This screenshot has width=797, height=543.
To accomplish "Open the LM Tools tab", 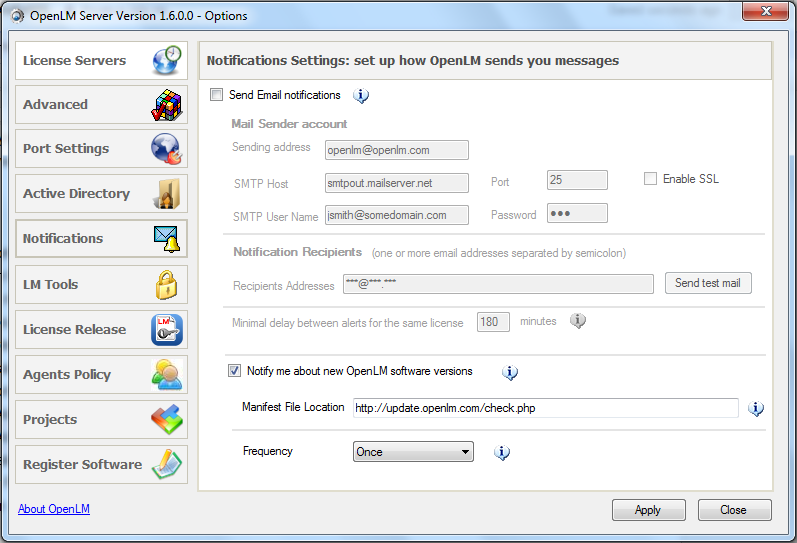I will [102, 285].
